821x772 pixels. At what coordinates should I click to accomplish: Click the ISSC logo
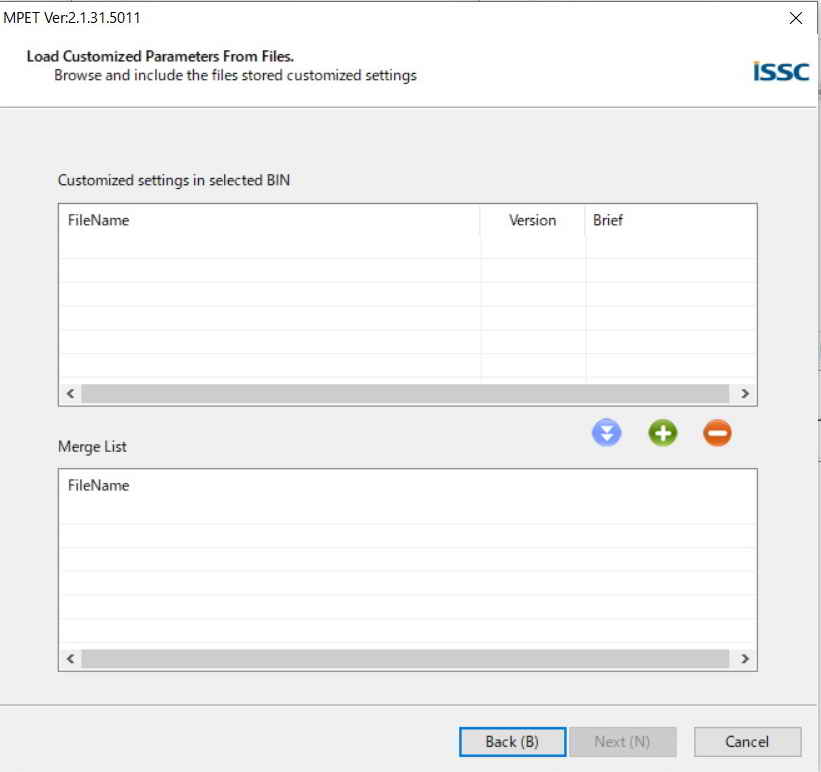(x=781, y=72)
